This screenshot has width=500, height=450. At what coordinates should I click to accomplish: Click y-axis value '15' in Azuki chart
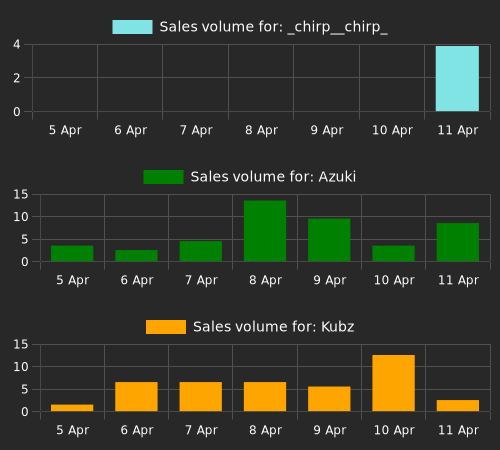[x=21, y=194]
